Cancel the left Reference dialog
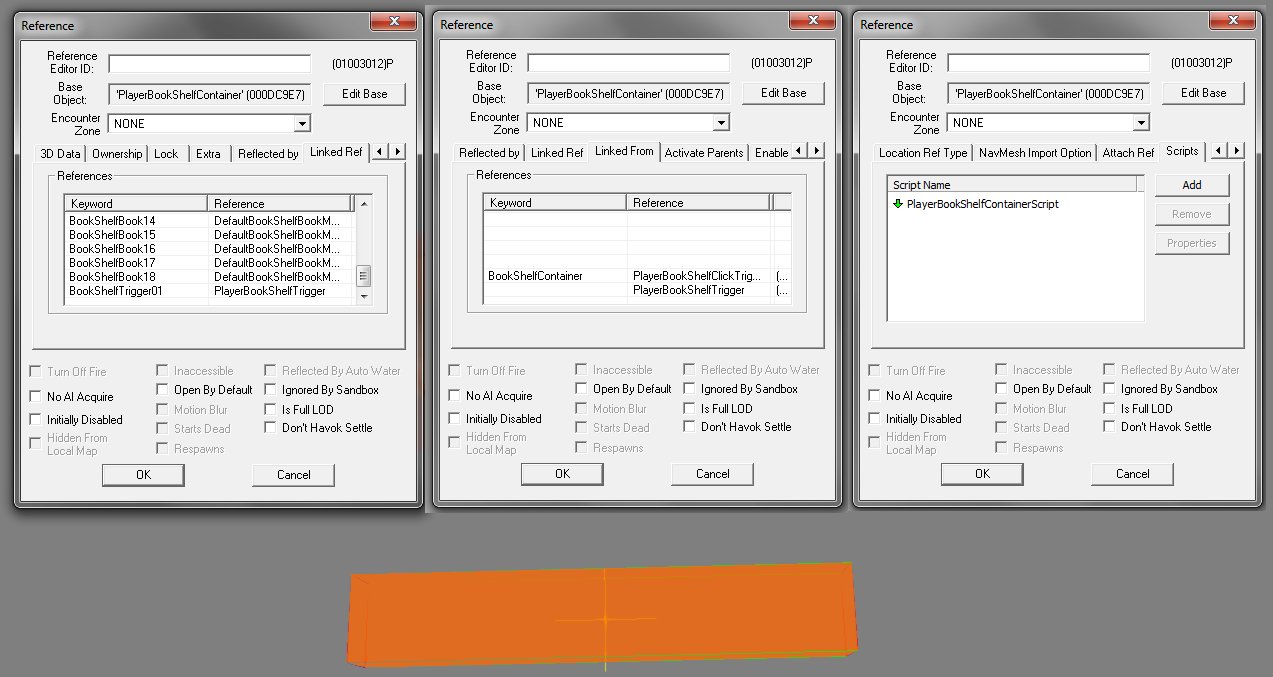The width and height of the screenshot is (1273, 677). 294,475
